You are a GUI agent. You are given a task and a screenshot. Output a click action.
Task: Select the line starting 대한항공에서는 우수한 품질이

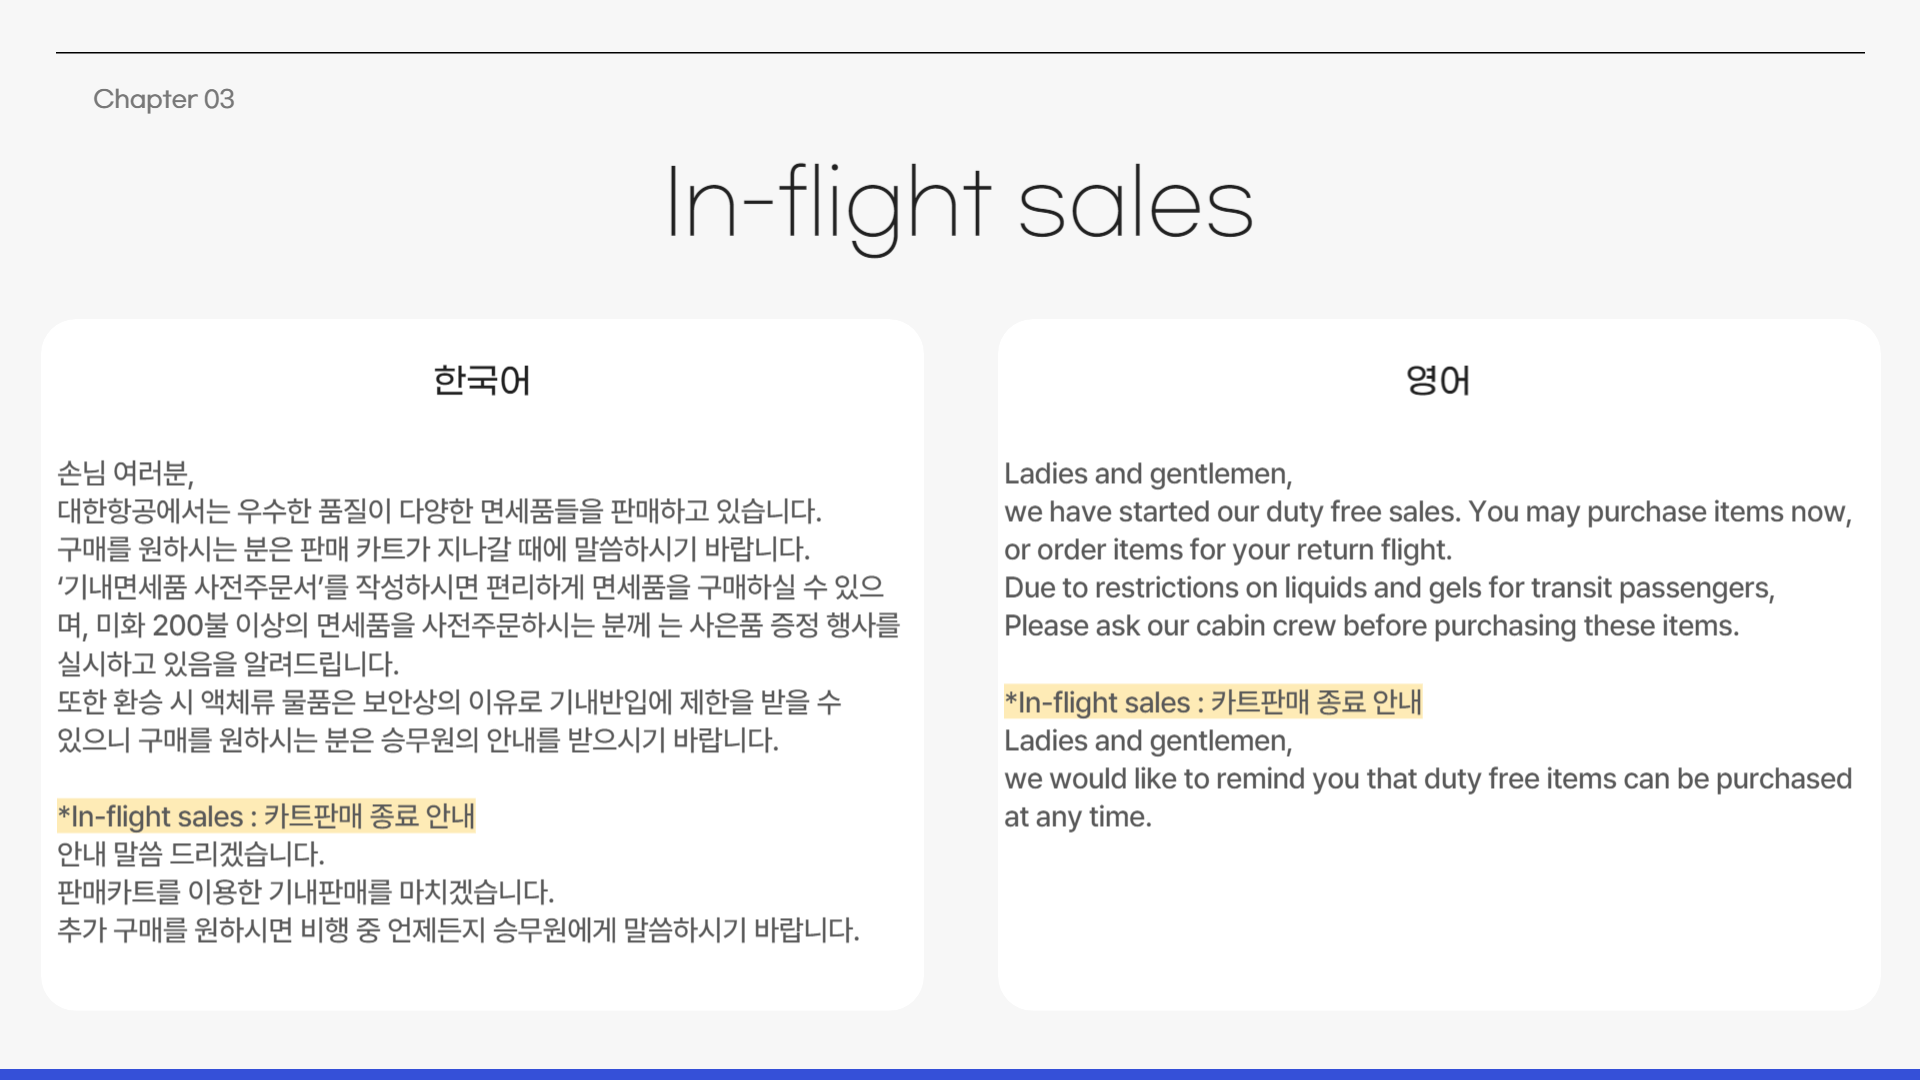439,511
